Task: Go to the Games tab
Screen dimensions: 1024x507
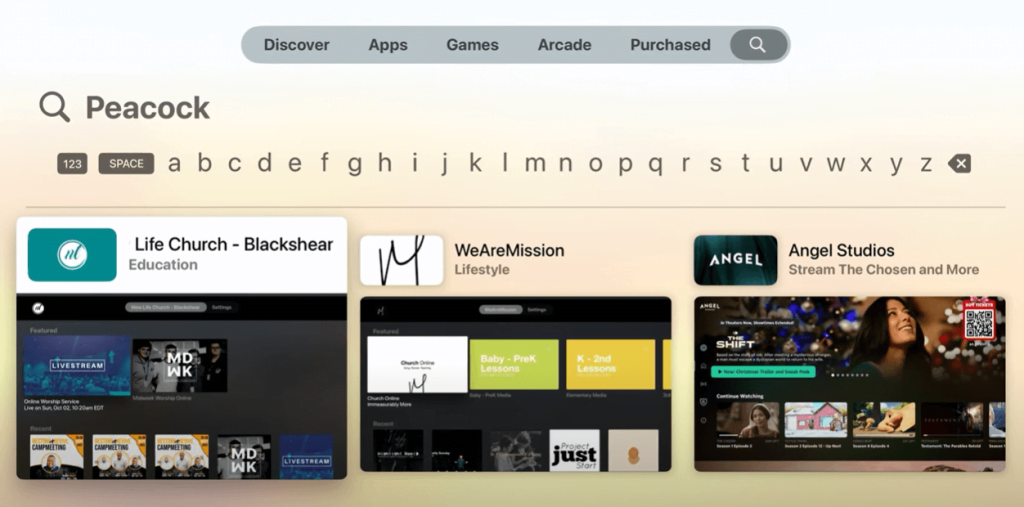Action: 472,45
